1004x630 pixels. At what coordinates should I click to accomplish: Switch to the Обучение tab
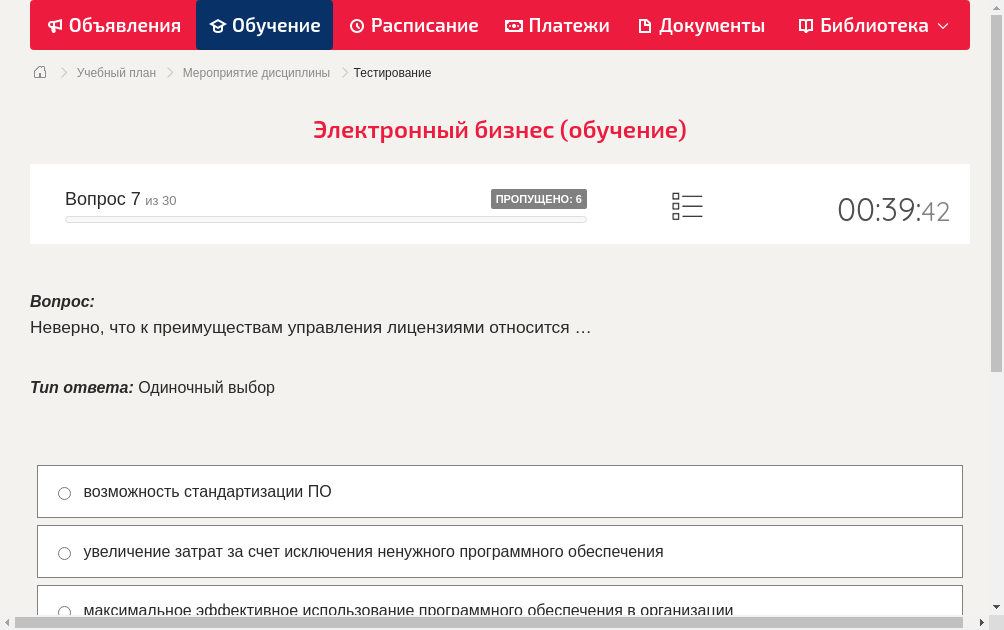(264, 25)
